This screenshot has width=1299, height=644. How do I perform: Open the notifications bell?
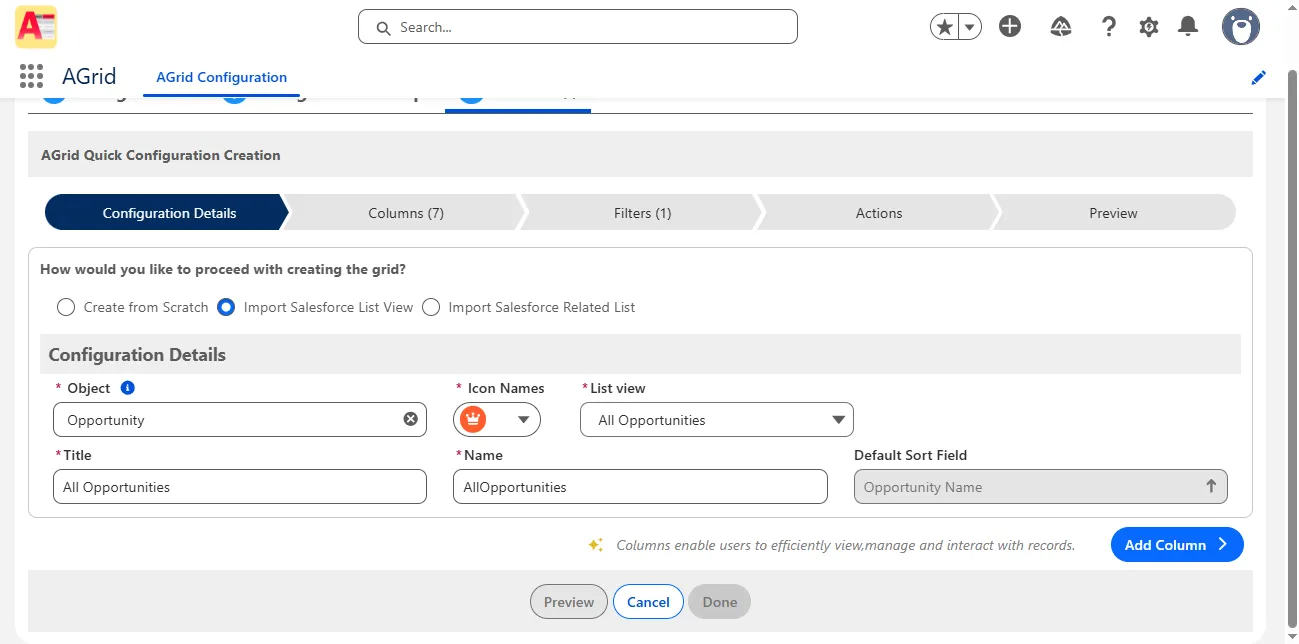pyautogui.click(x=1188, y=27)
